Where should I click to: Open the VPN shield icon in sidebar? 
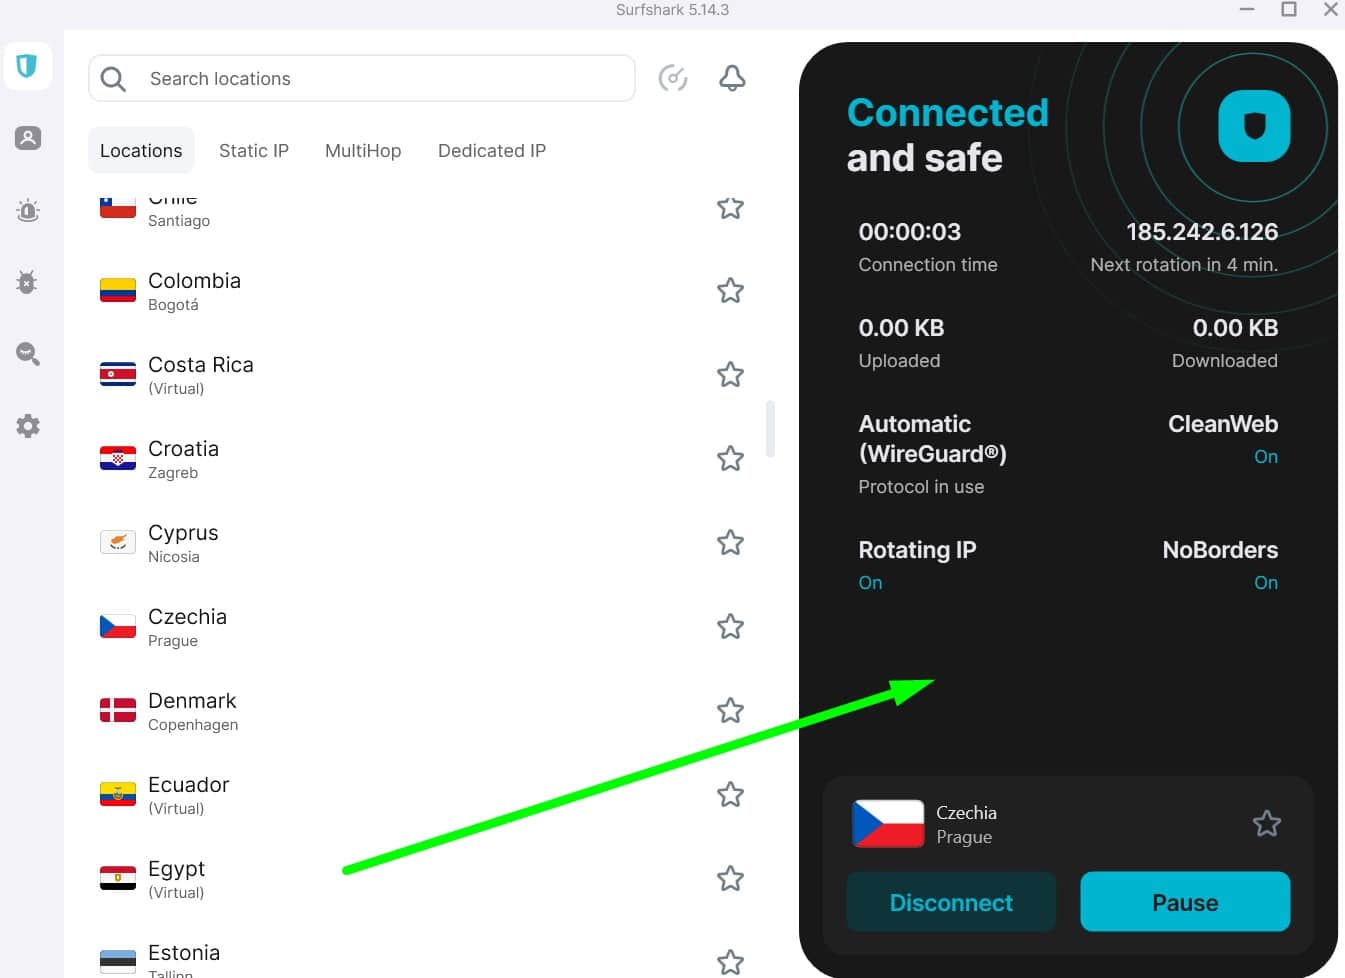tap(27, 67)
